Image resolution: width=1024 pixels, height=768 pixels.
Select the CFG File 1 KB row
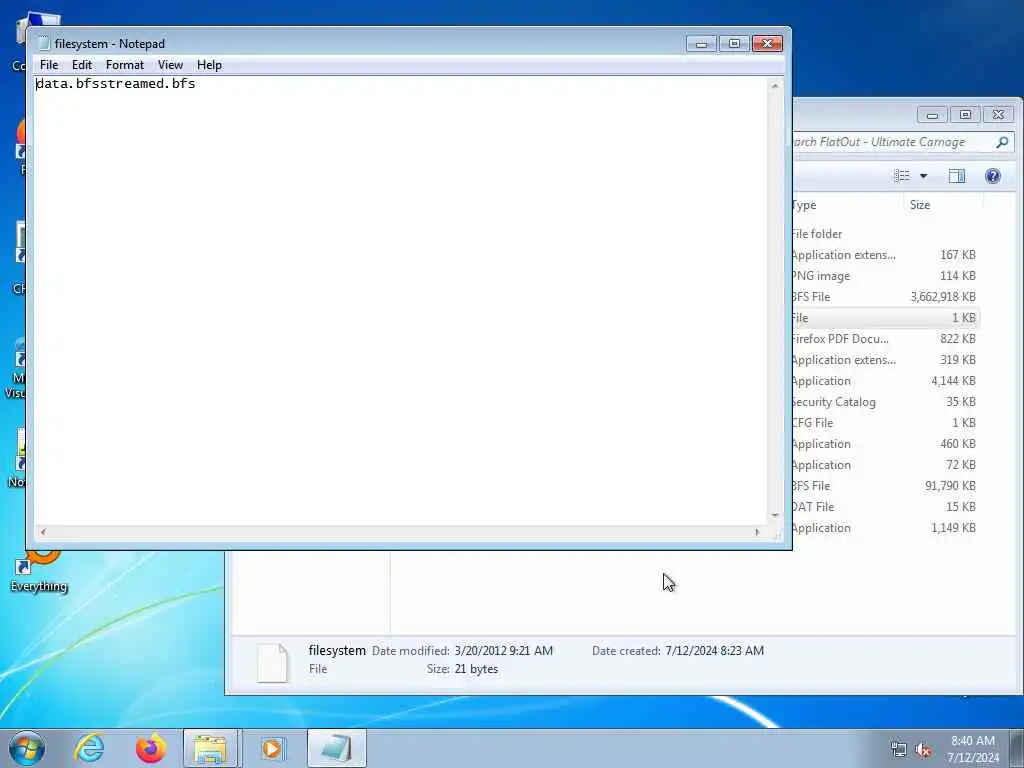(x=886, y=423)
